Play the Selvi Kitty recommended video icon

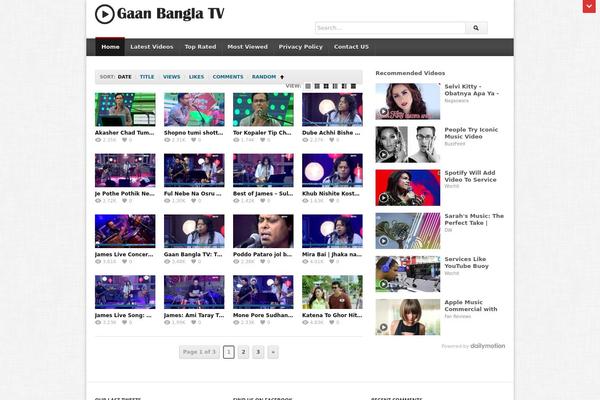pyautogui.click(x=383, y=111)
